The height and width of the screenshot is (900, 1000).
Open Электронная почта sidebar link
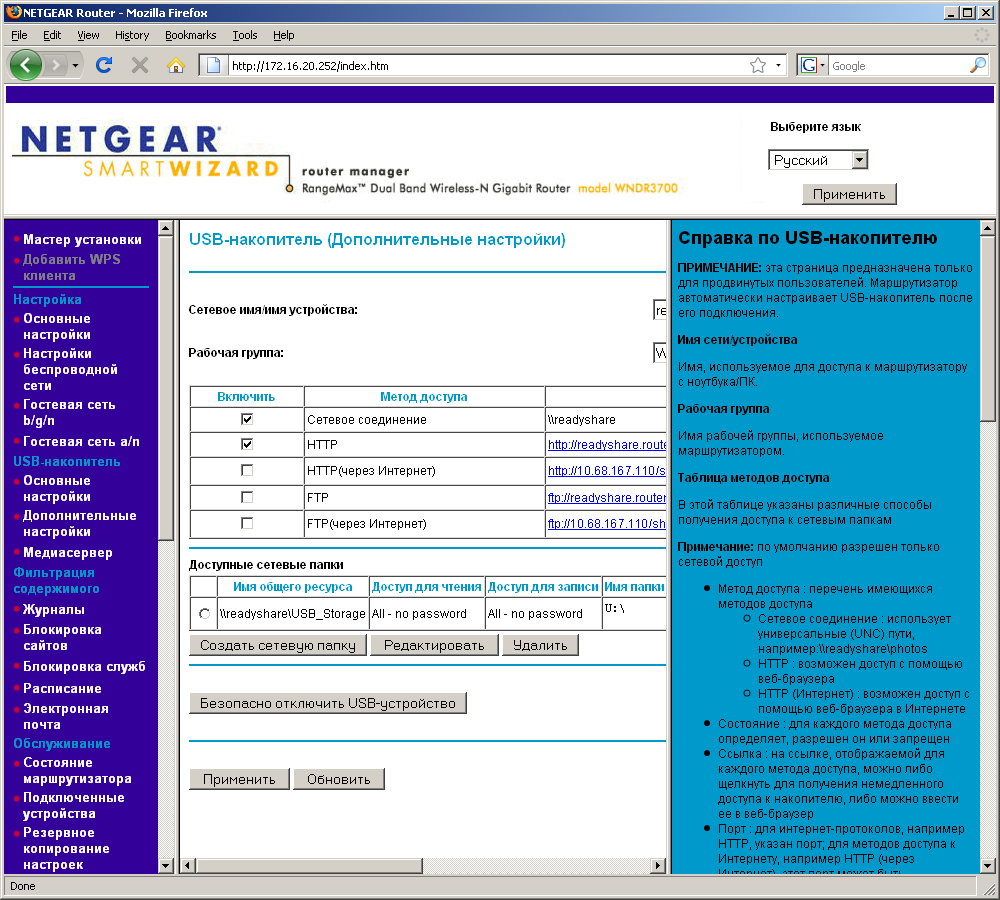point(66,717)
